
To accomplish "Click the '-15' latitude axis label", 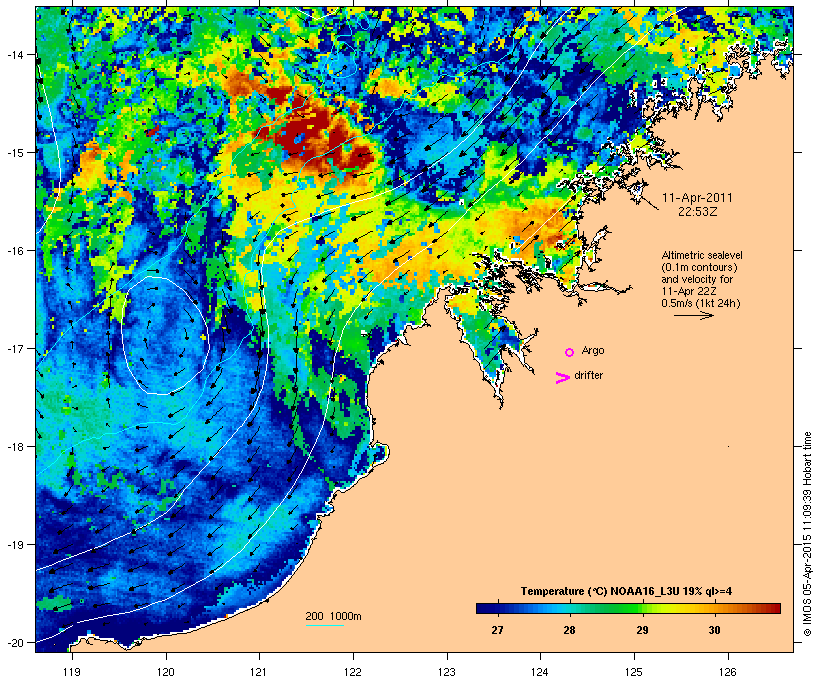I will 14,153.
